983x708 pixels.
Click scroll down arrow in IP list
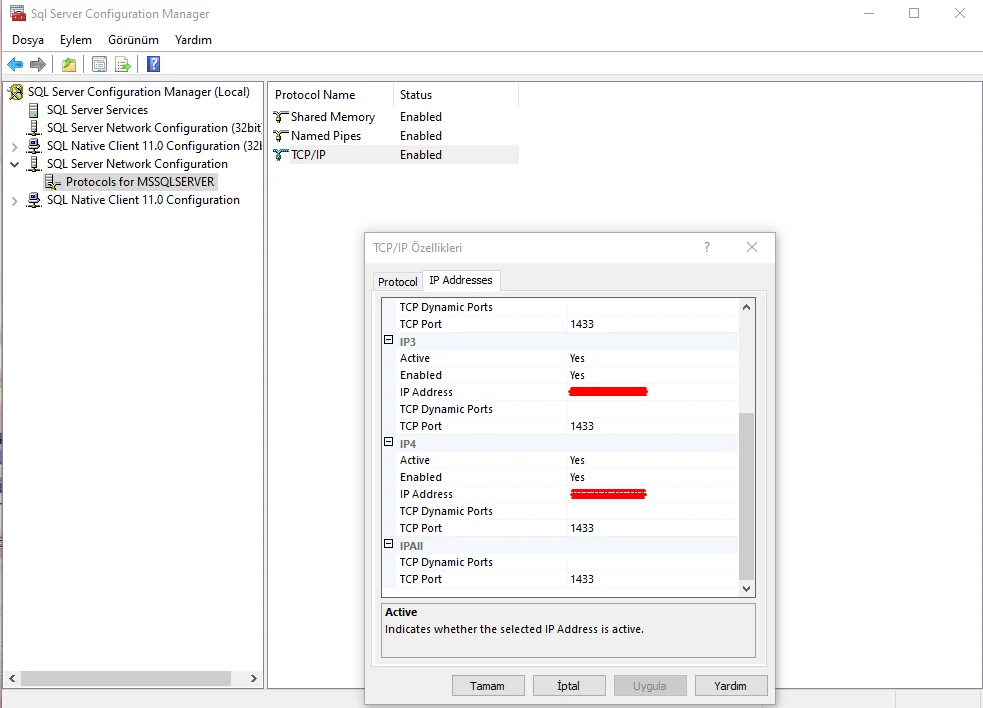(746, 588)
